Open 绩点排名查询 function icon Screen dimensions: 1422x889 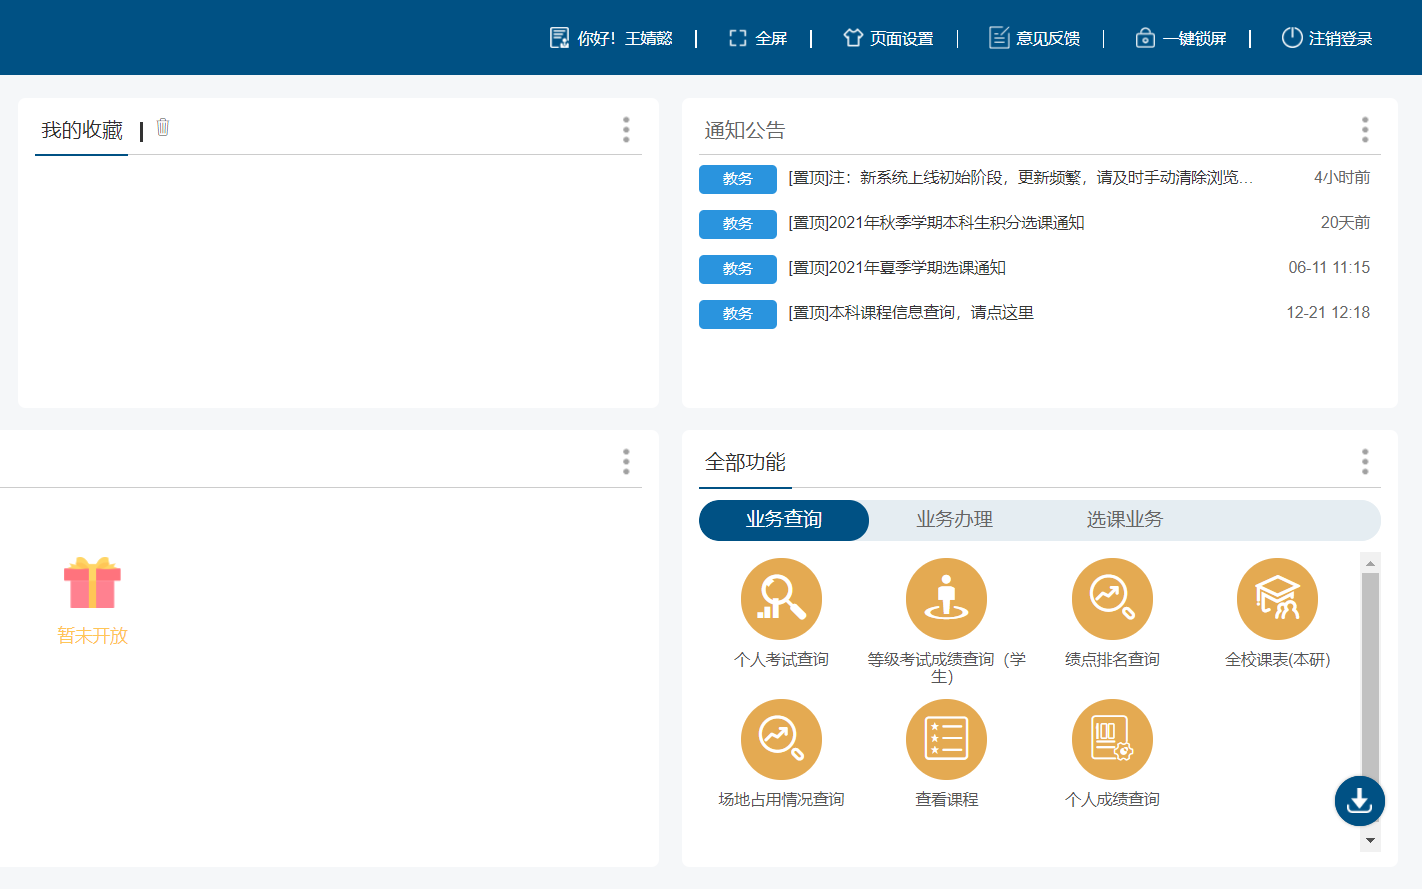tap(1112, 599)
